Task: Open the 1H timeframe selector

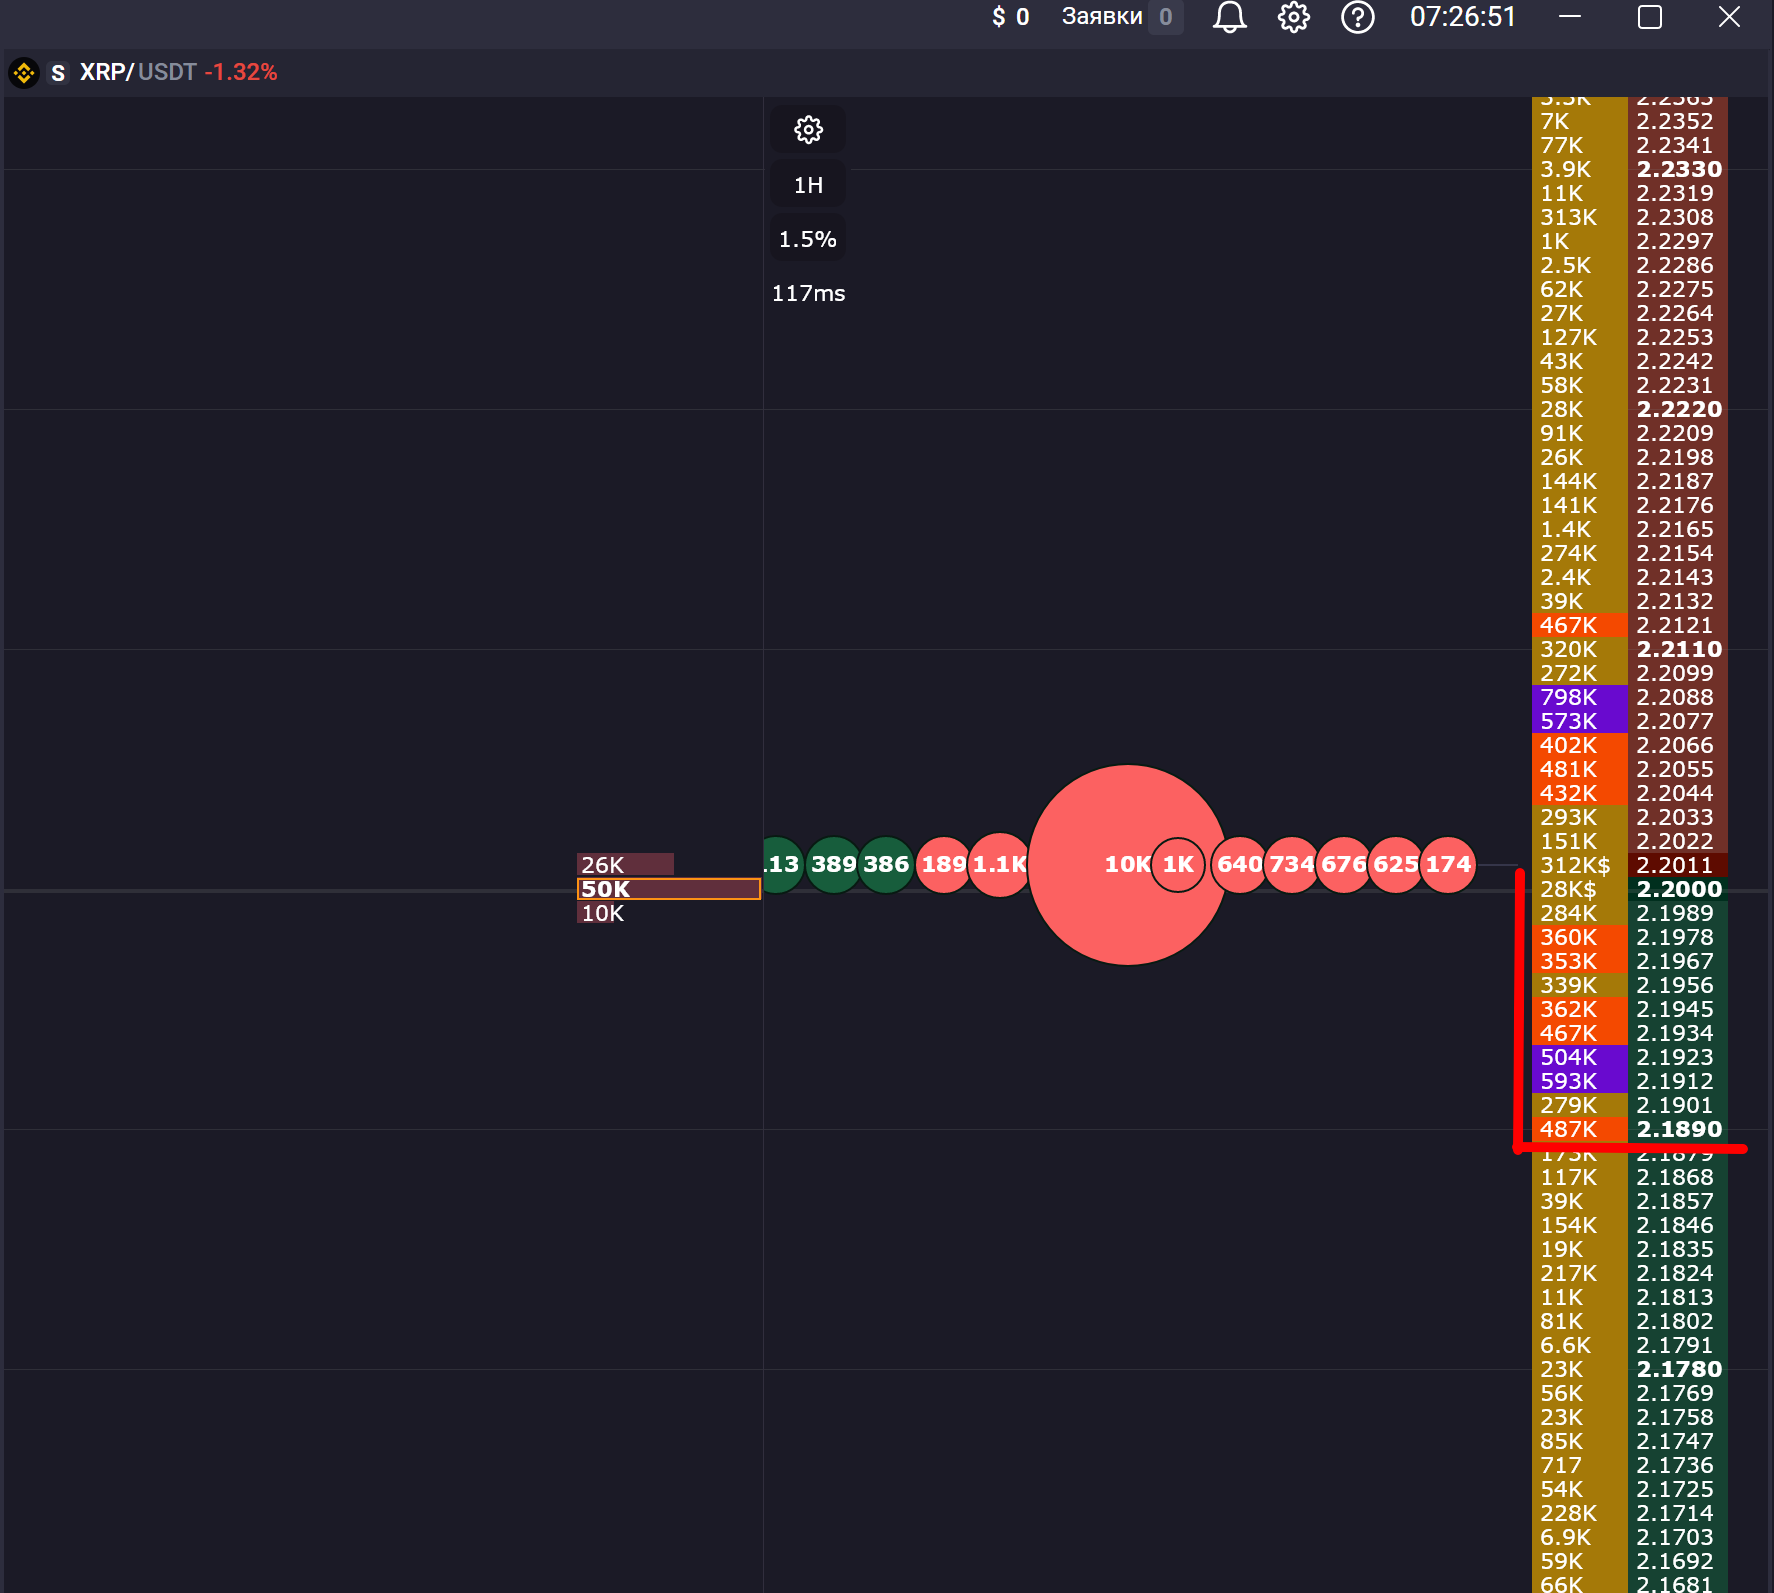Action: pos(808,185)
